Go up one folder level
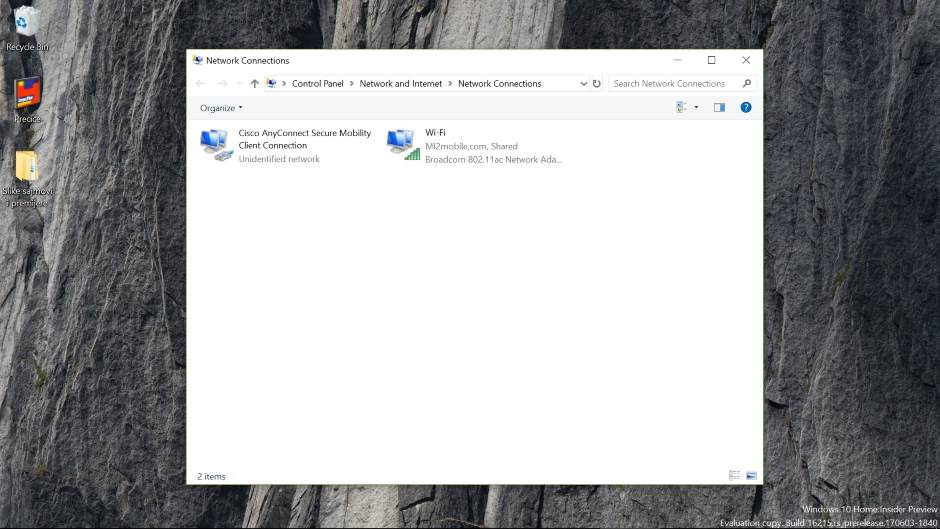This screenshot has height=529, width=940. point(254,84)
